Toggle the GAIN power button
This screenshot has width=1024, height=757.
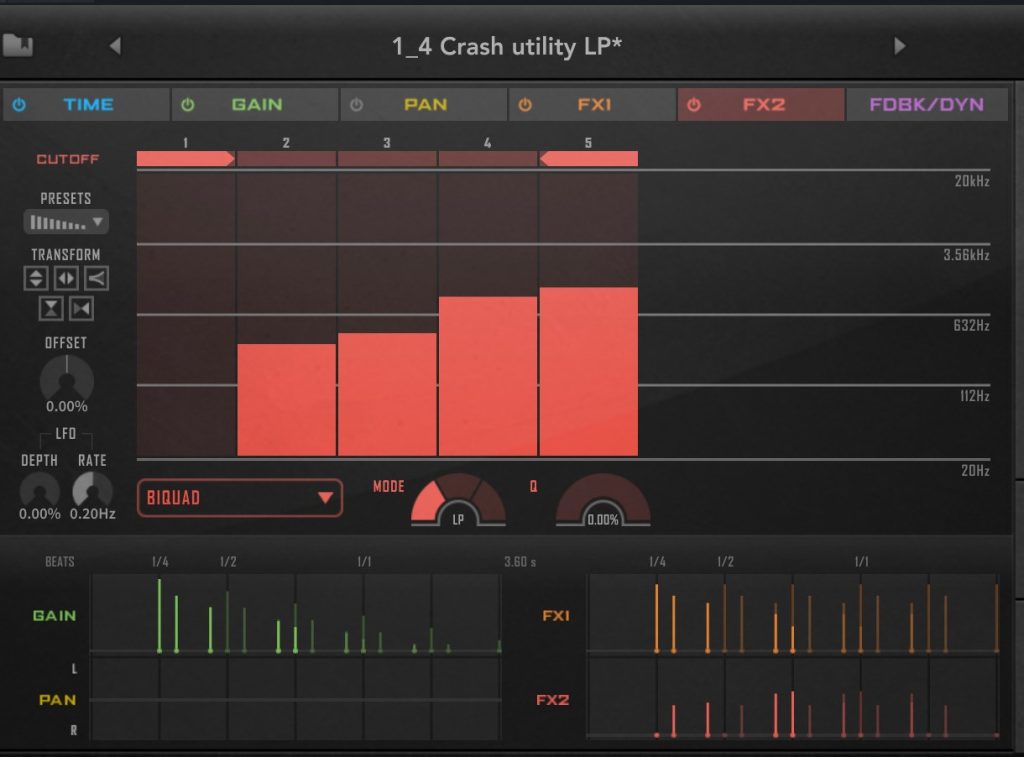[x=188, y=105]
